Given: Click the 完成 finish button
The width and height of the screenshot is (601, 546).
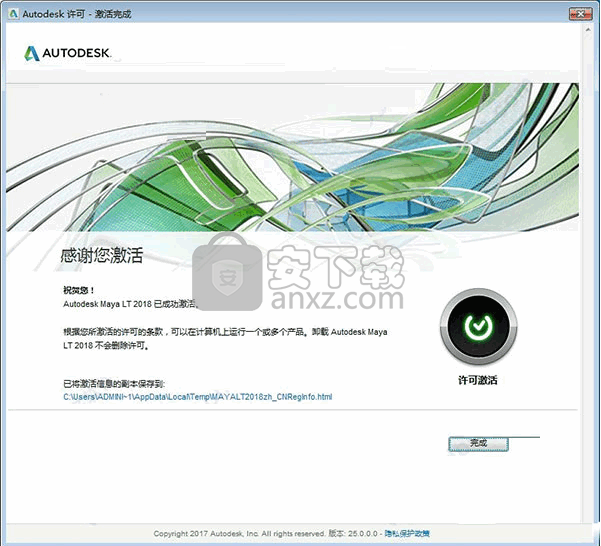Looking at the screenshot, I should click(478, 444).
